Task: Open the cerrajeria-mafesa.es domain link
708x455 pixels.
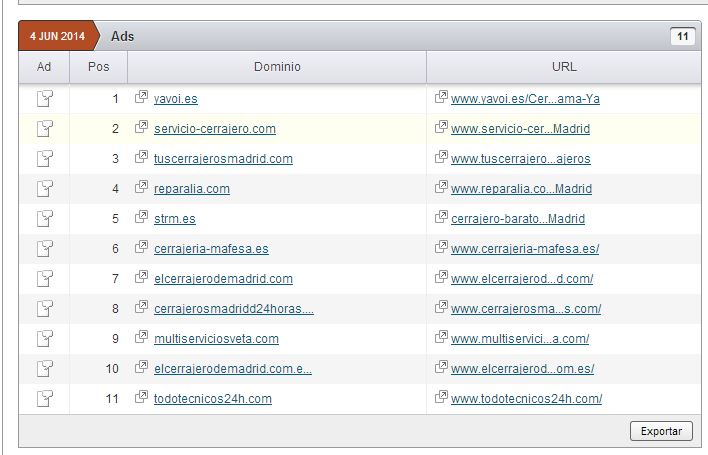Action: (x=211, y=249)
